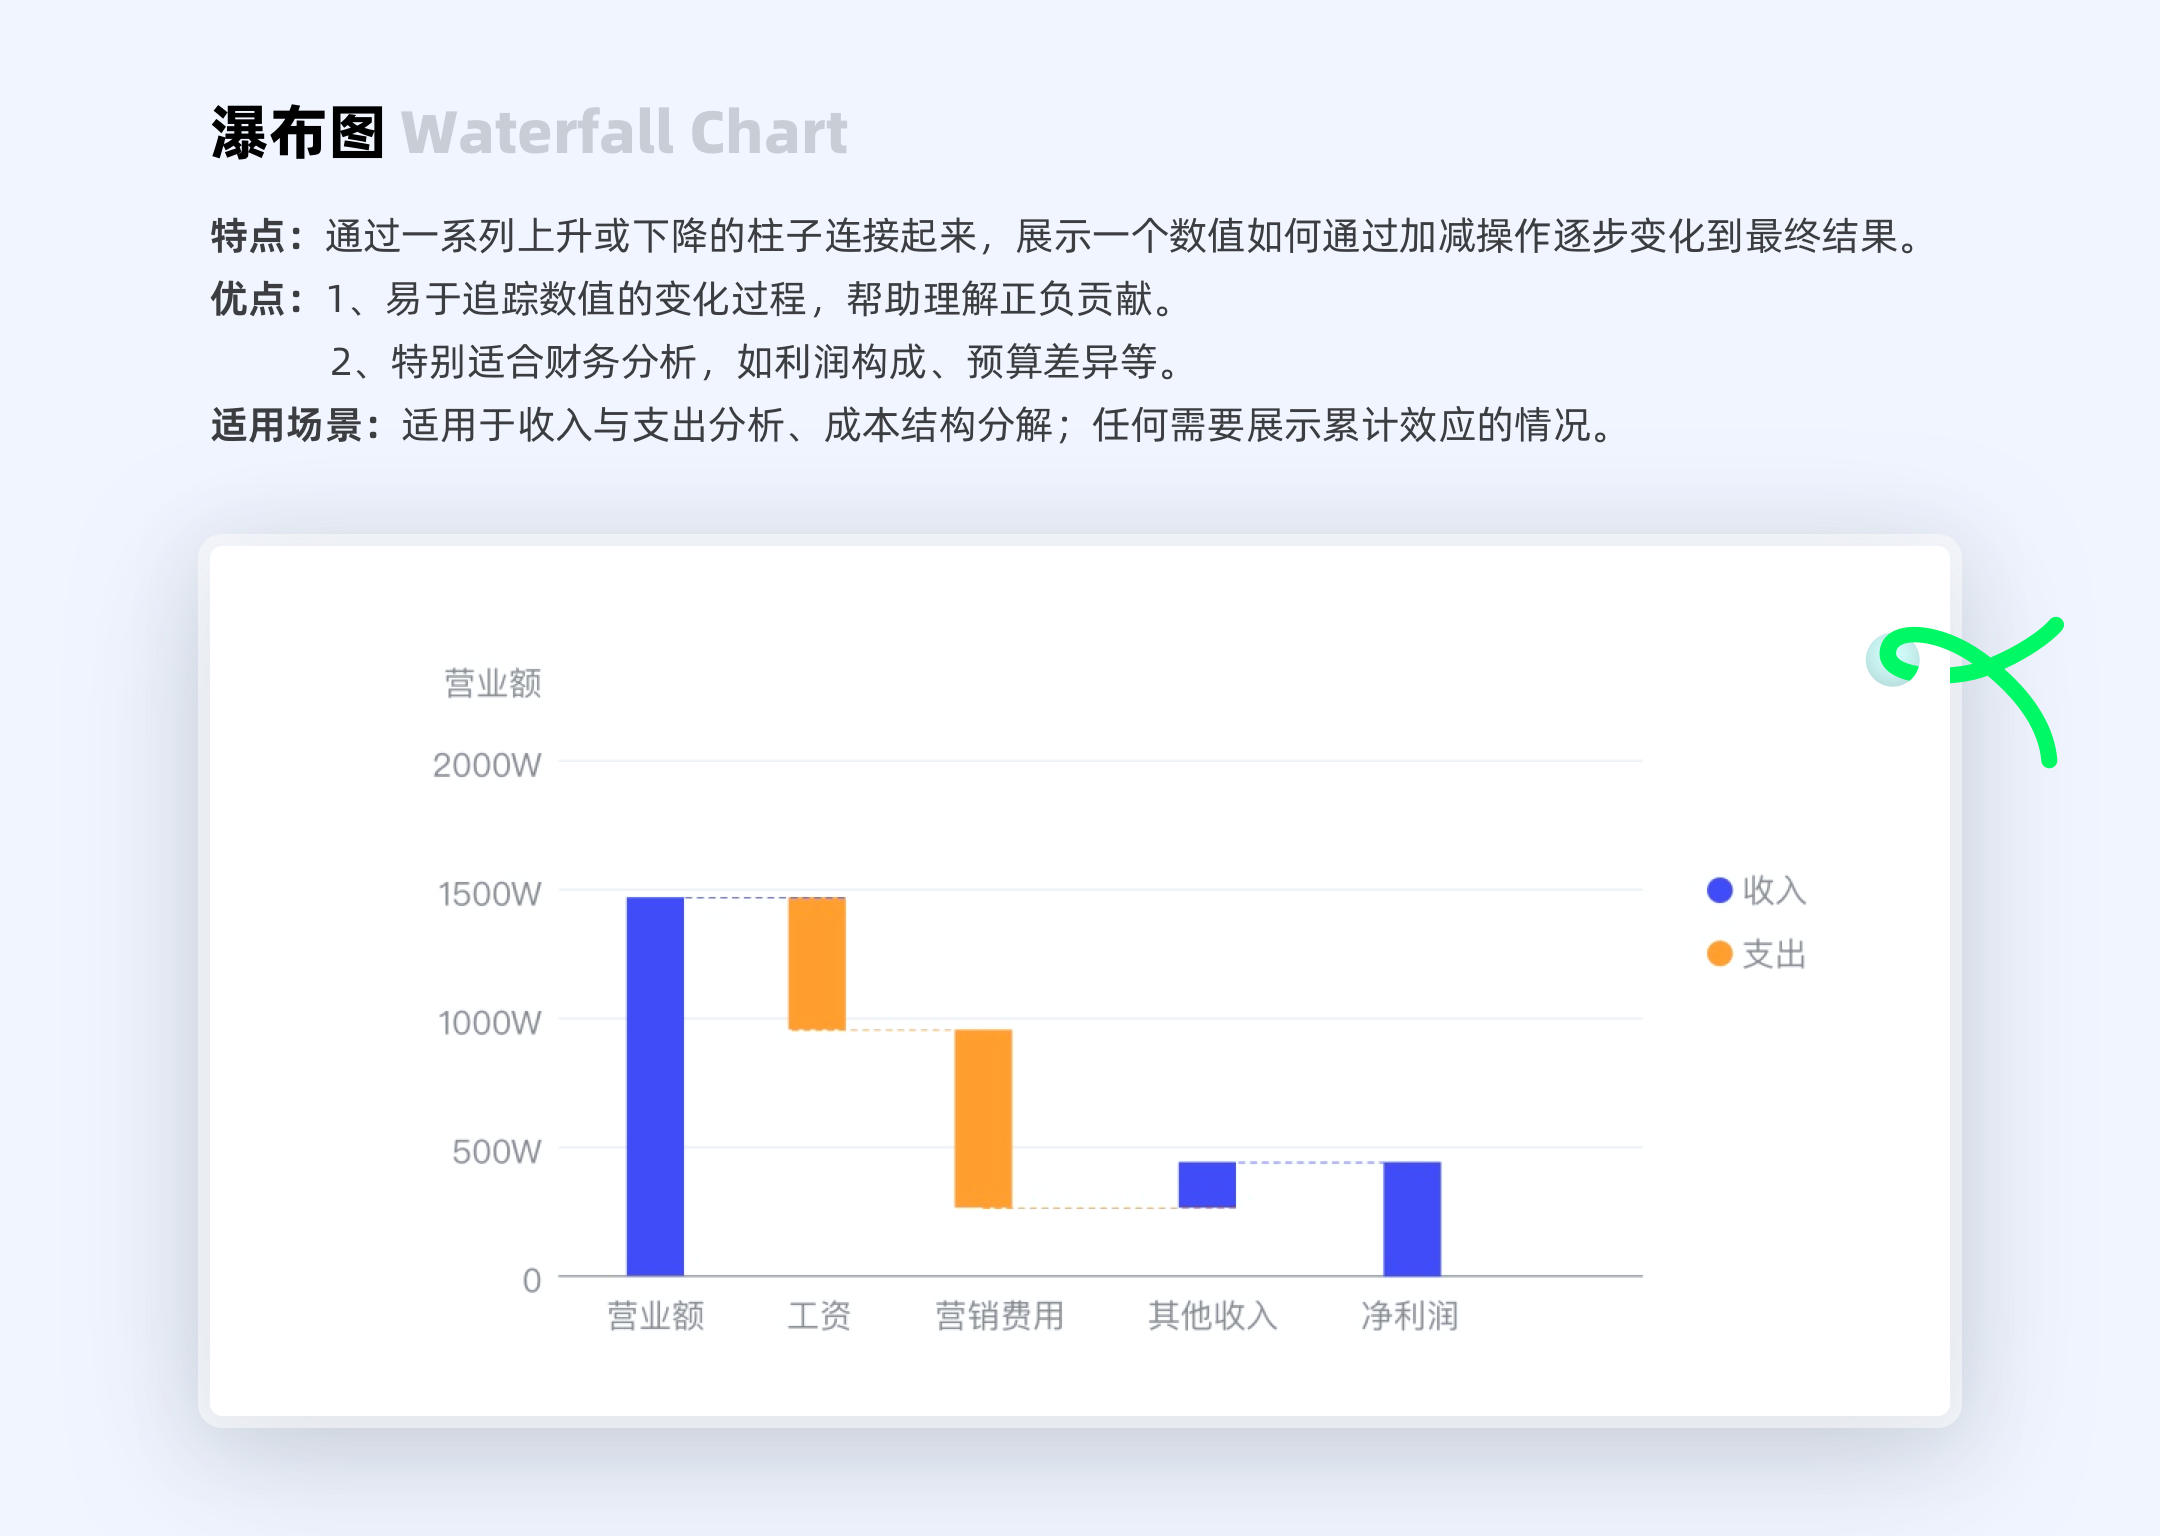Toggle the 收入 legend item
2160x1536 pixels.
[1756, 890]
